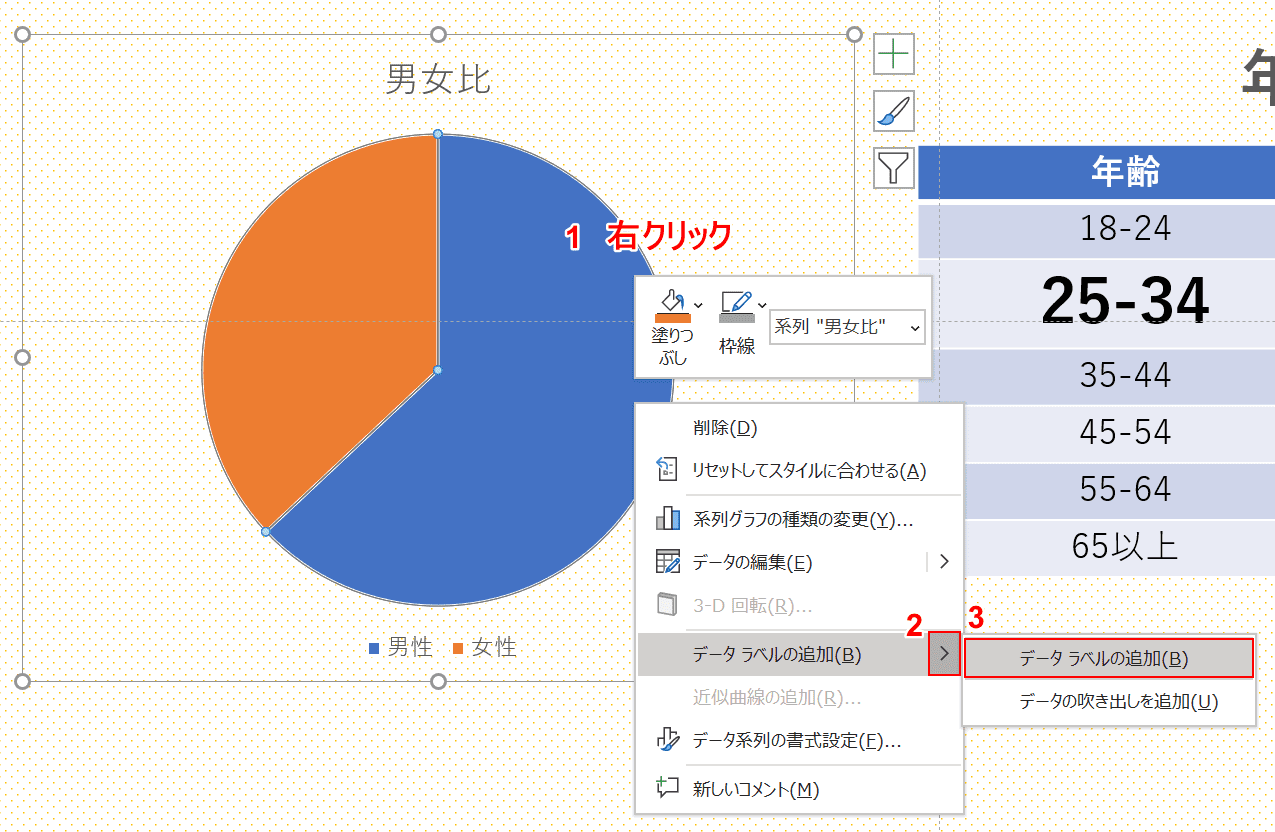Select データ ラベルの追加(B) in main menu
Viewport: 1275px width, 832px height.
click(x=783, y=655)
